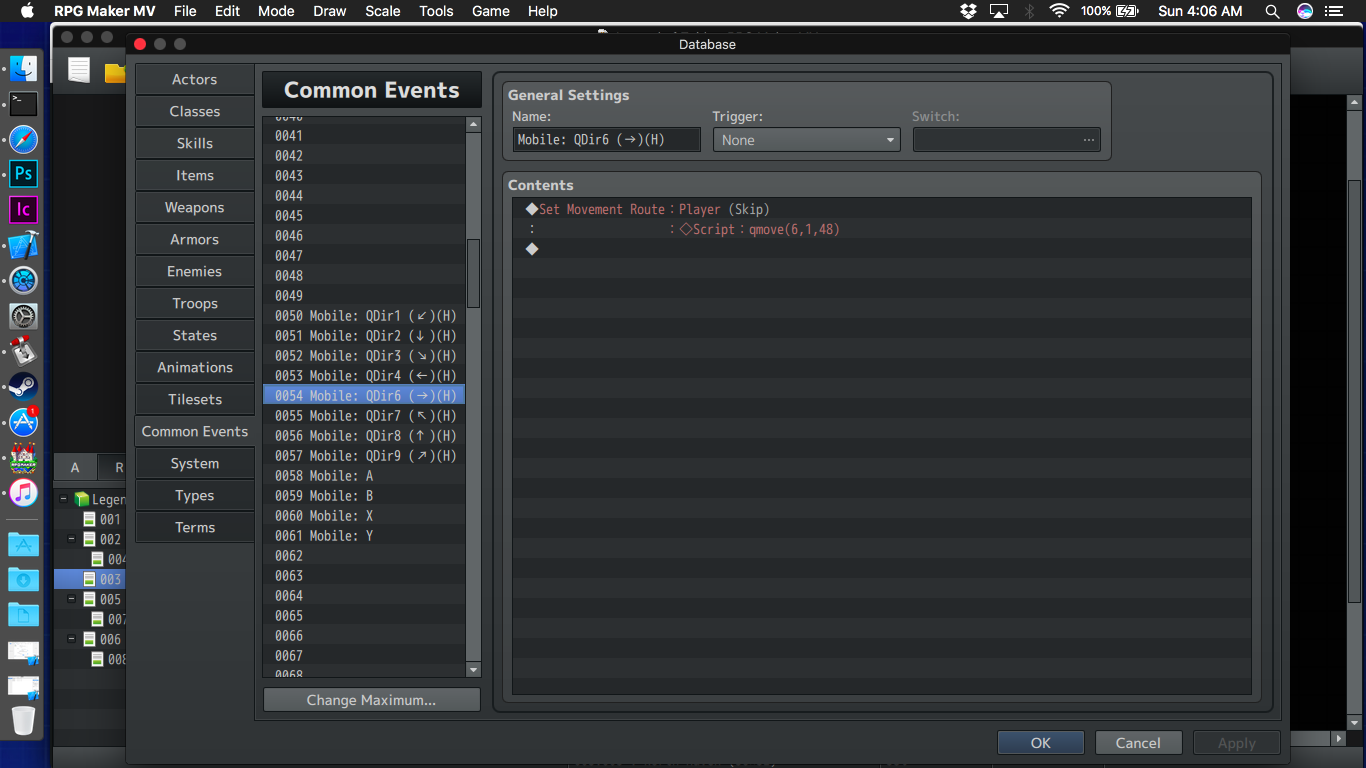Screen dimensions: 1366x768
Task: Collapse the root project node in the map tree
Action: coord(63,499)
